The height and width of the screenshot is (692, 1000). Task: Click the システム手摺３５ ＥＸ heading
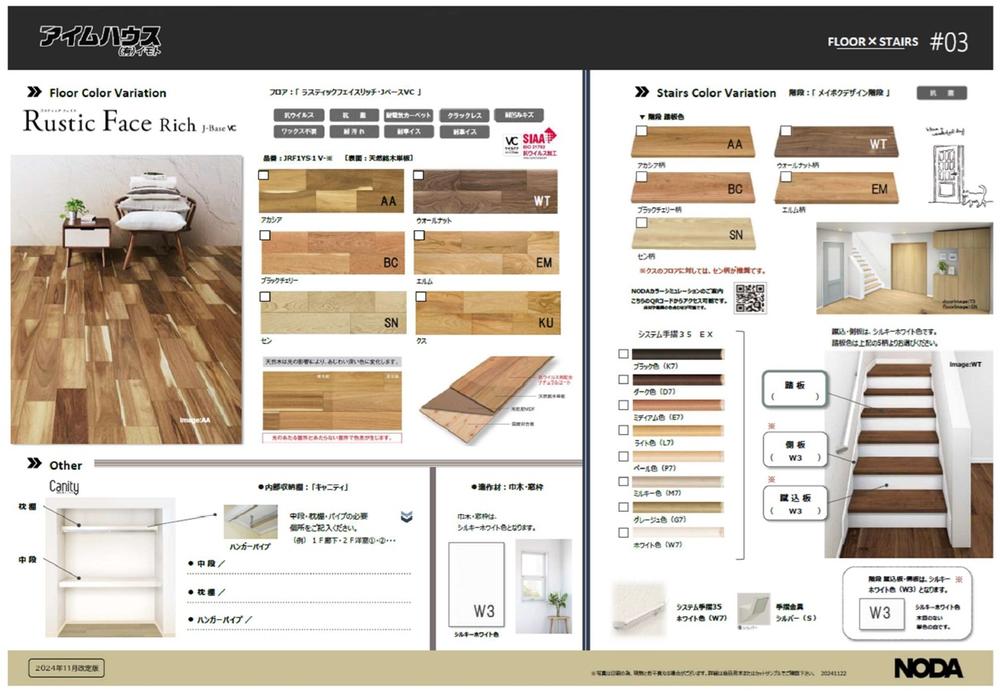[675, 334]
